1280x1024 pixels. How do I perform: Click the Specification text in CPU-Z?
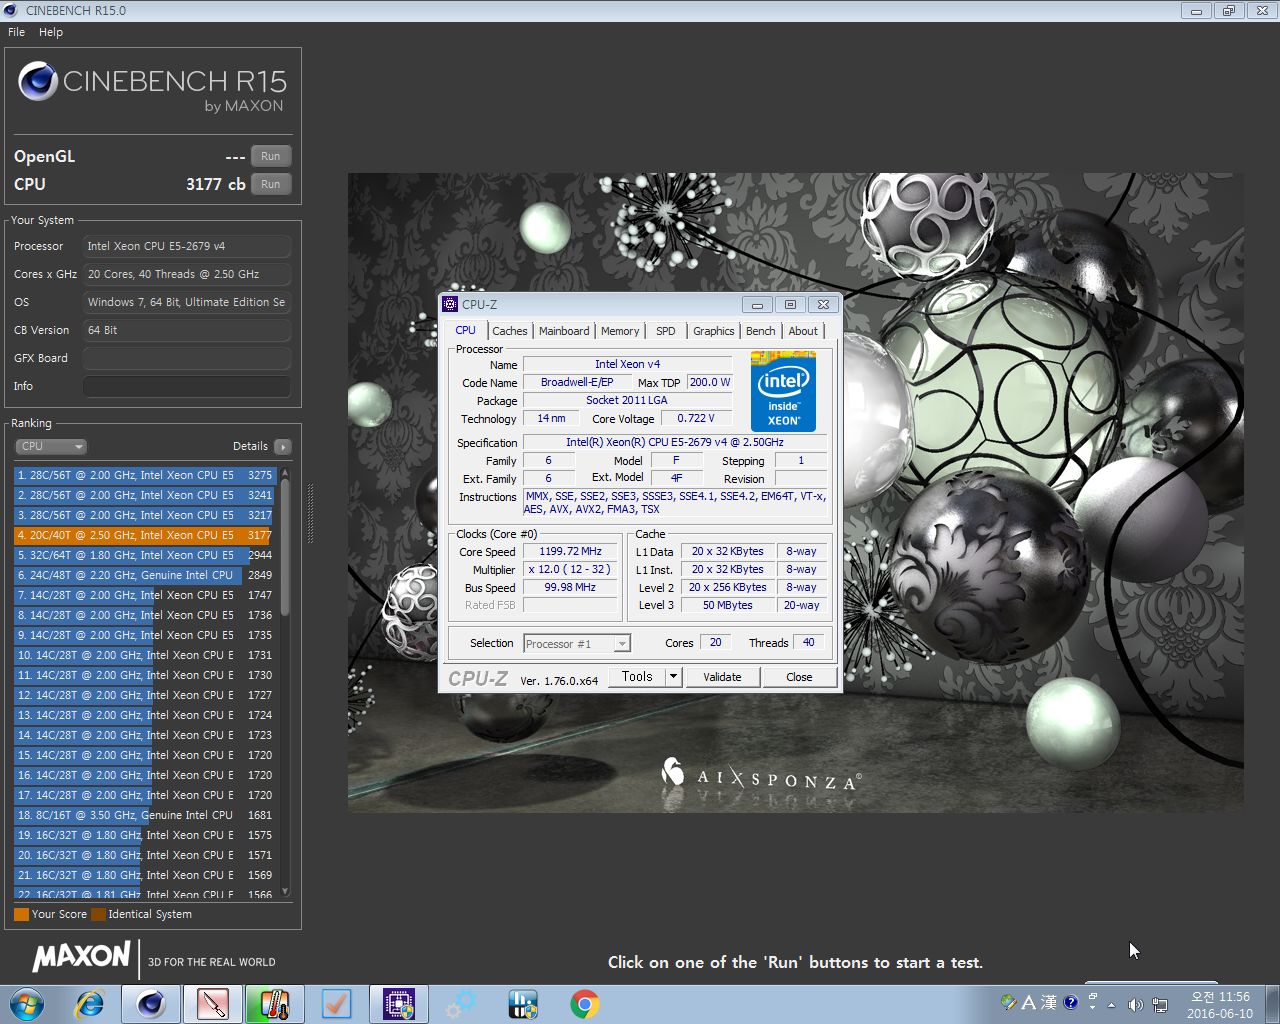(675, 442)
